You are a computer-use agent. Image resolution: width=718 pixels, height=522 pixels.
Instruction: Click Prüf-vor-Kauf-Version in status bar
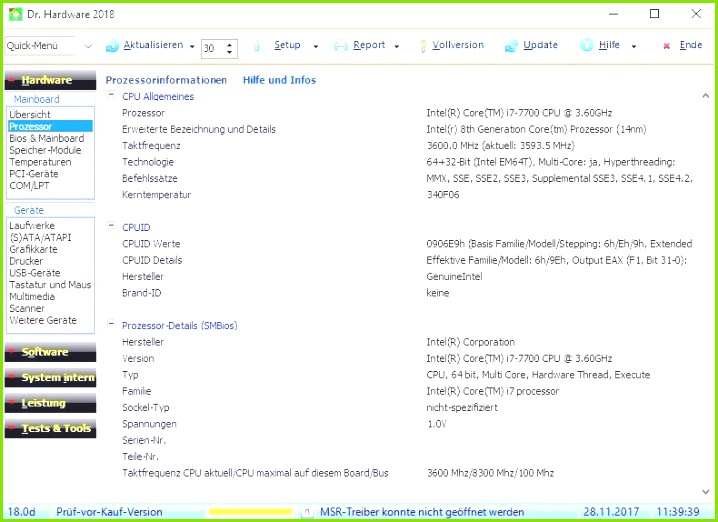(109, 512)
